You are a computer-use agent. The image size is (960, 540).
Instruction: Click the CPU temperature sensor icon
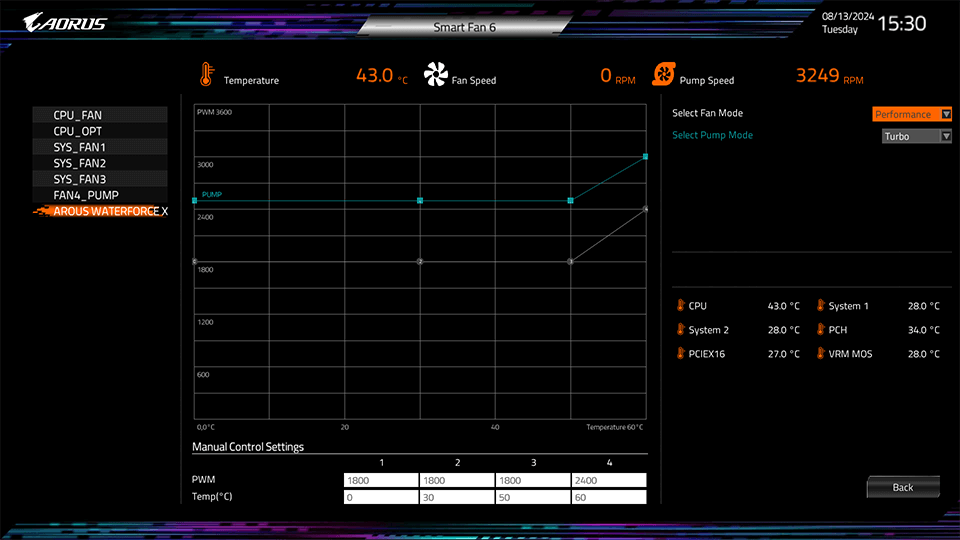click(679, 306)
